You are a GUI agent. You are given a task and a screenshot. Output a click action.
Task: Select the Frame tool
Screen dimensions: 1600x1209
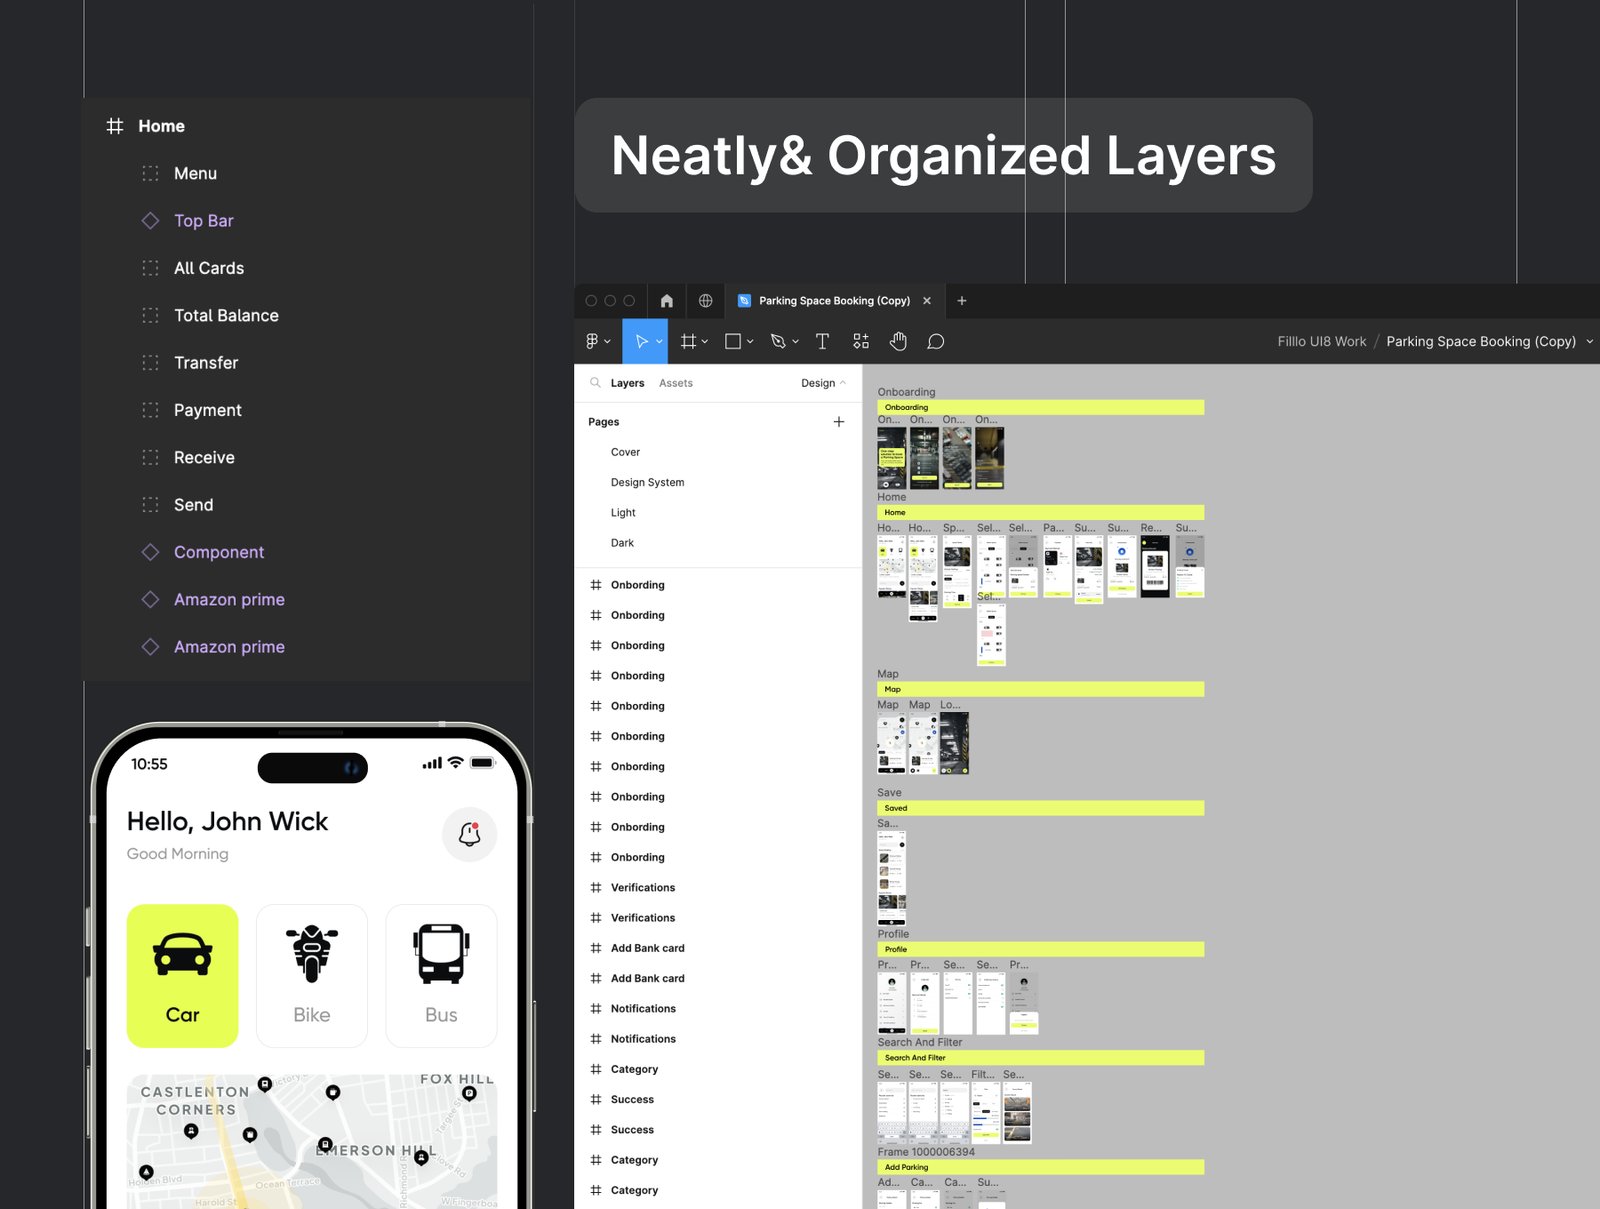click(x=688, y=342)
